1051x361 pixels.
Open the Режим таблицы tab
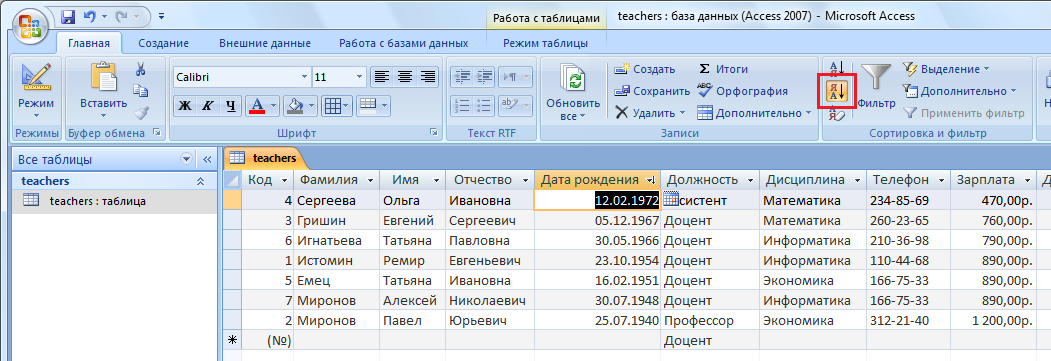[546, 43]
